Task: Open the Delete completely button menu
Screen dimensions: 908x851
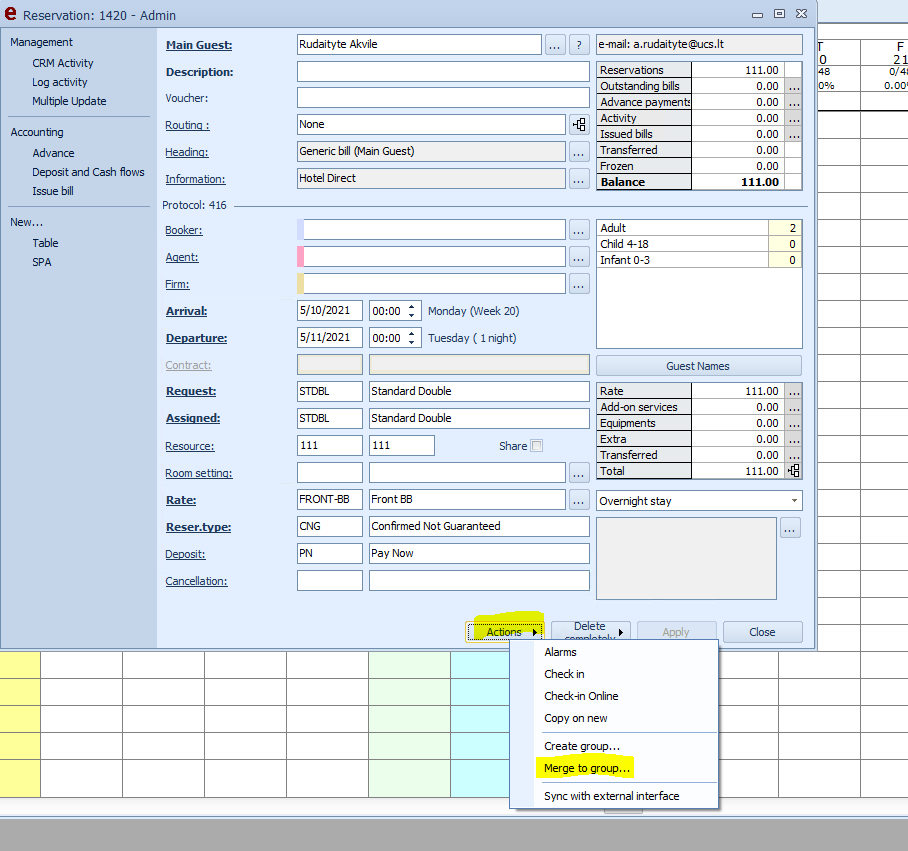Action: click(591, 632)
